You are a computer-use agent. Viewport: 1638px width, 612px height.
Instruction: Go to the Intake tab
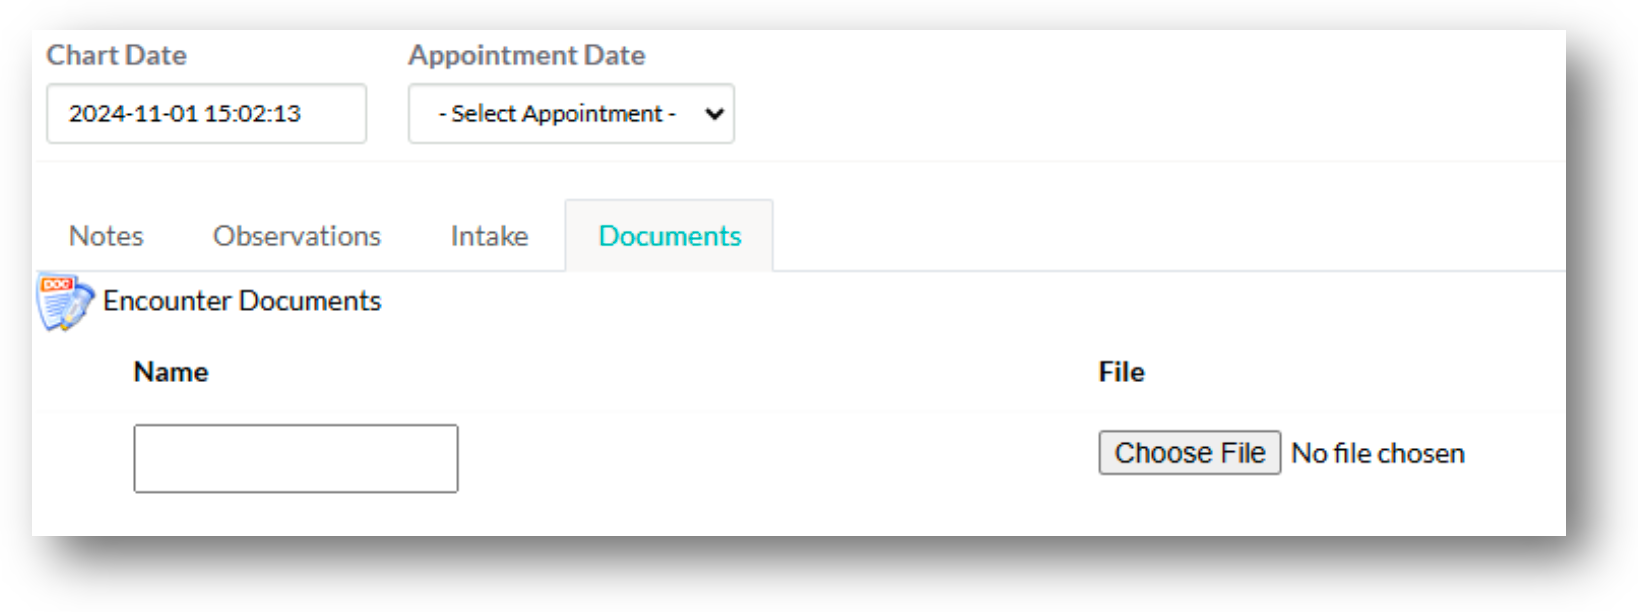489,236
